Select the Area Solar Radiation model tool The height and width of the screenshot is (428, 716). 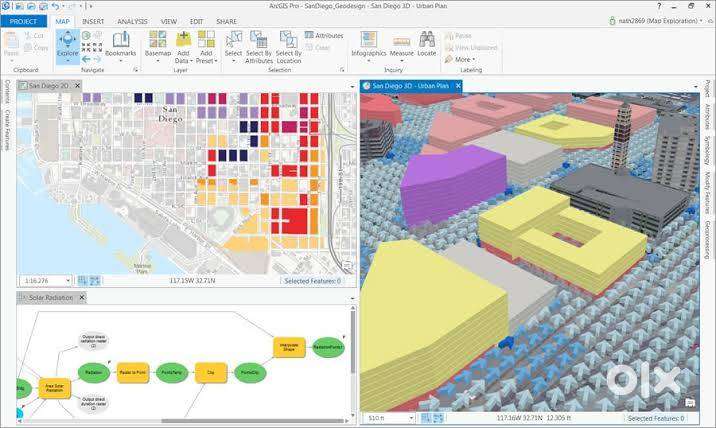54,388
